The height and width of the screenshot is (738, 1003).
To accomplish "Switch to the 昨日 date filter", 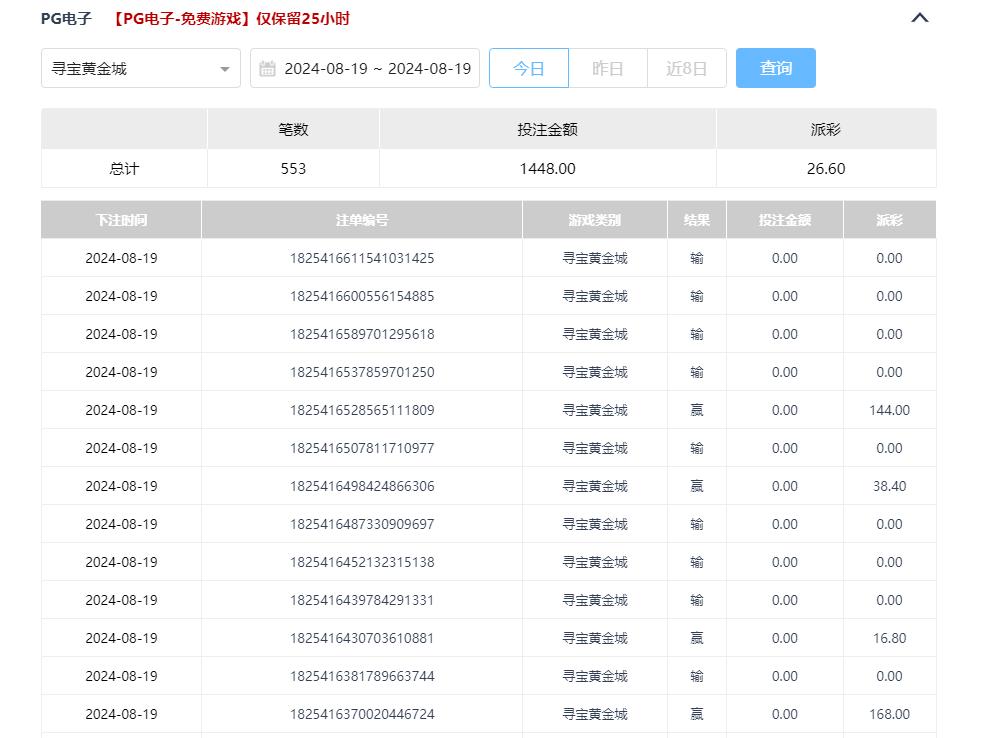I will (x=607, y=69).
